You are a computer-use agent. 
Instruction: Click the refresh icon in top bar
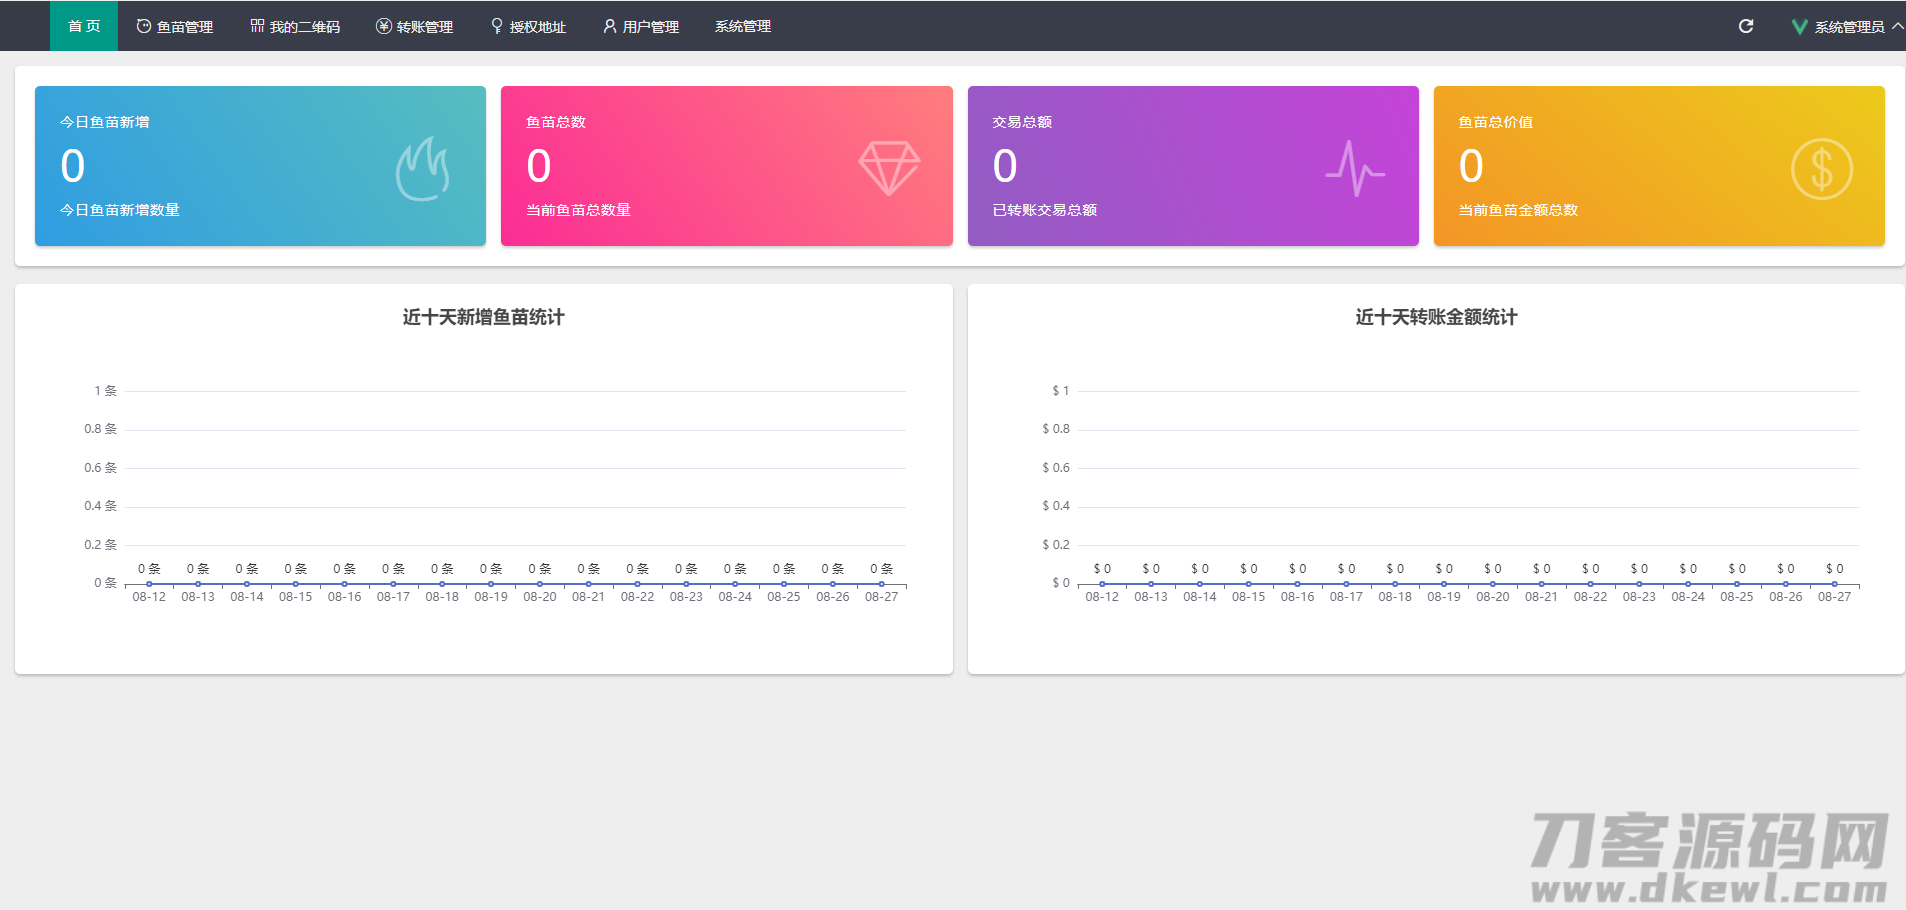coord(1746,26)
